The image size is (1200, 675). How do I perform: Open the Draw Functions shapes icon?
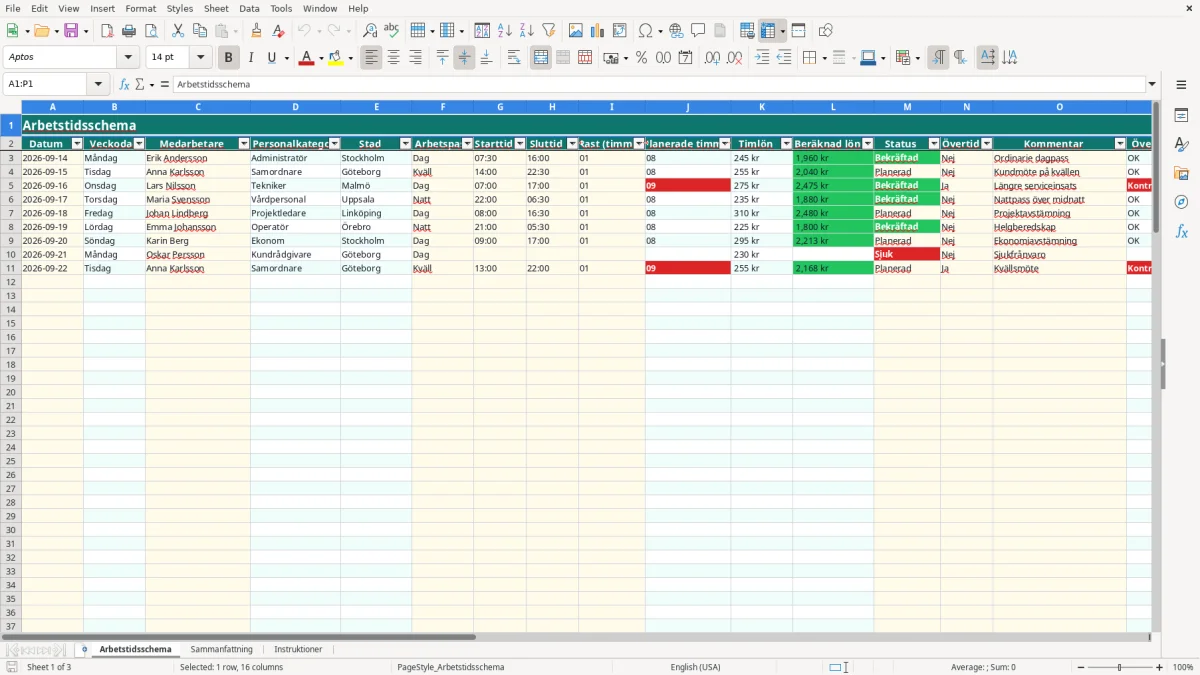coord(826,31)
